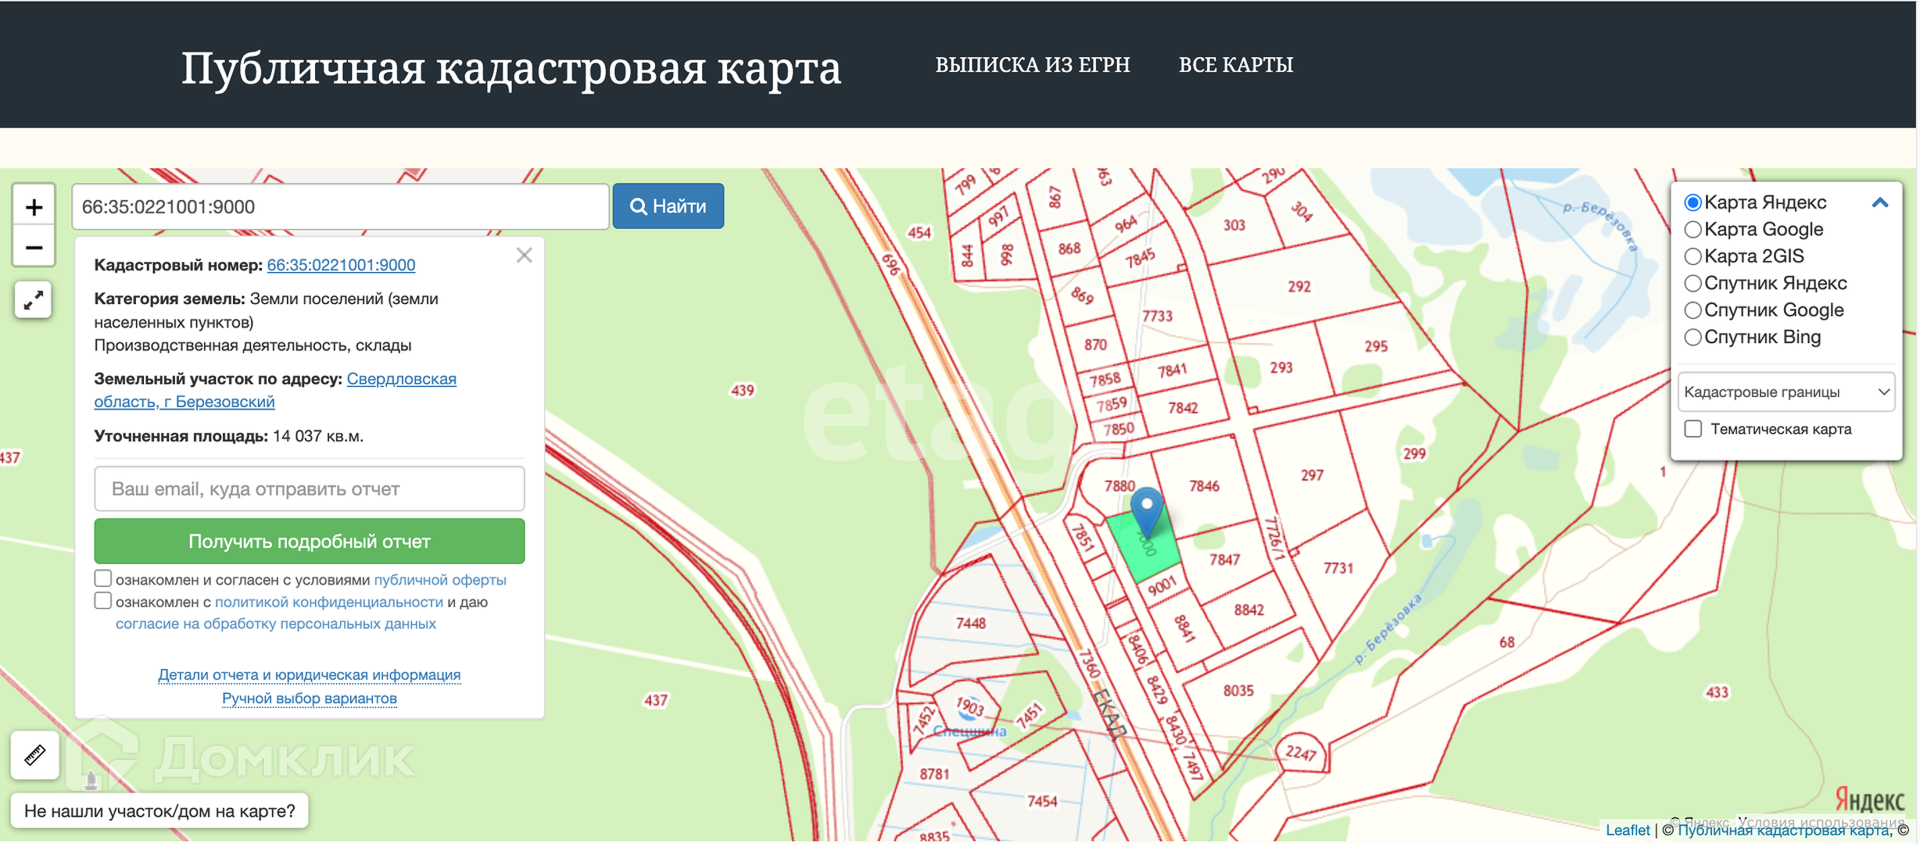This screenshot has height=844, width=1920.
Task: Select map parcel labeled 303
Action: click(1234, 226)
